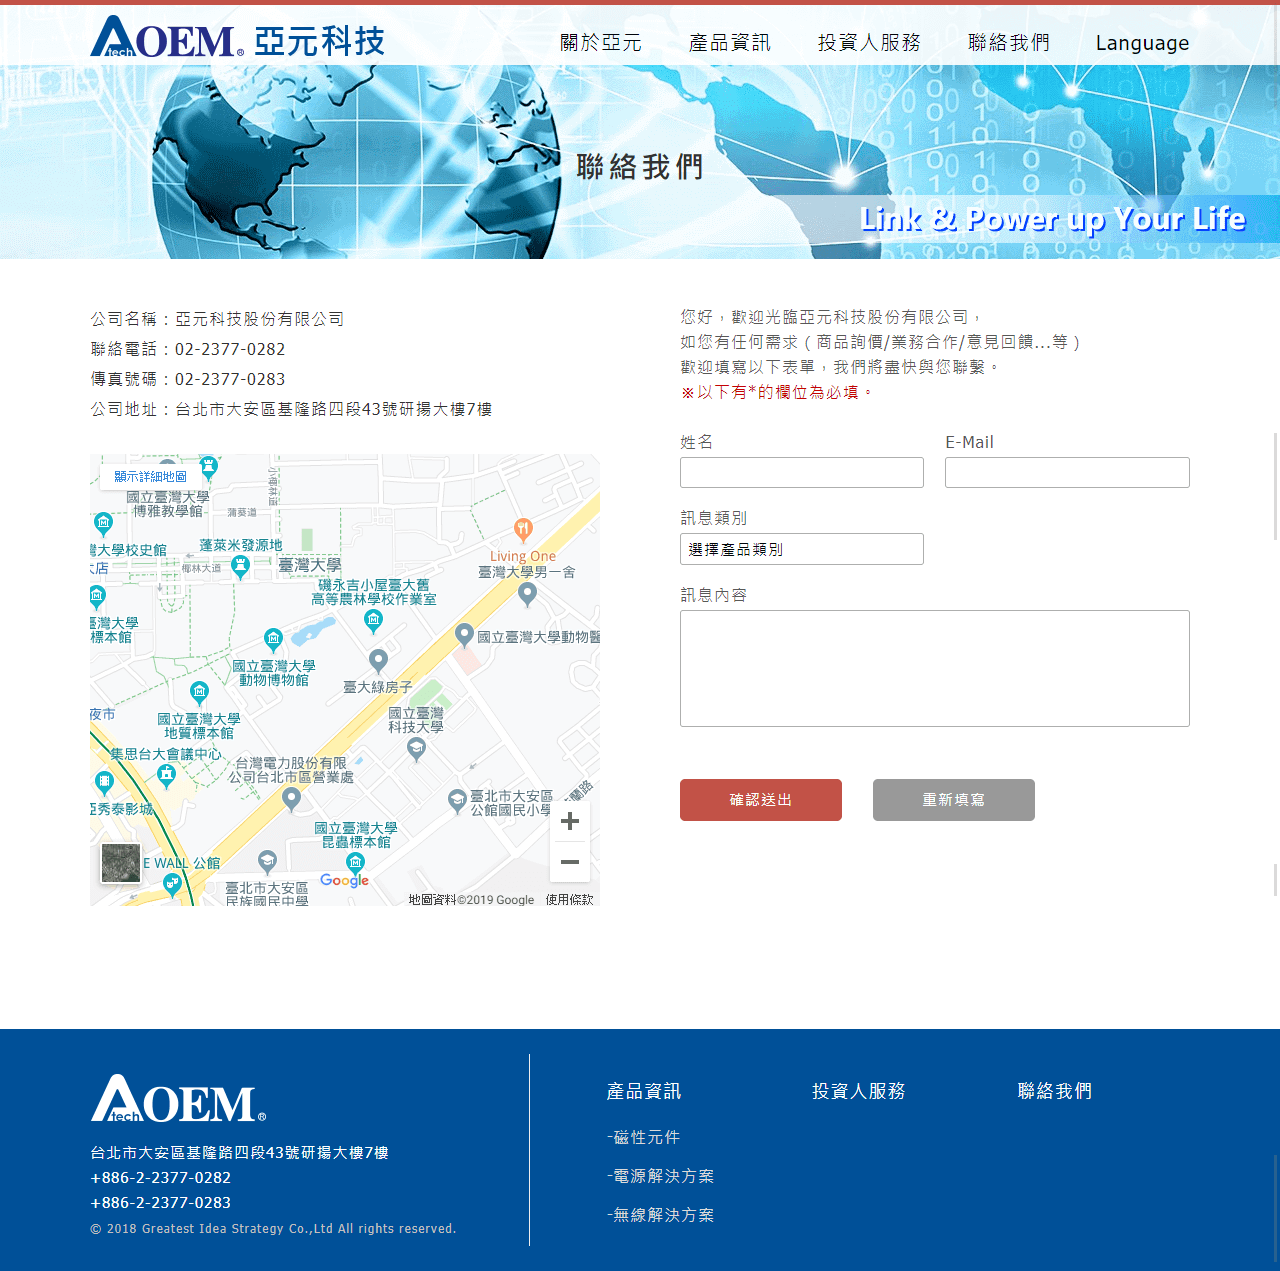The image size is (1280, 1271).
Task: Open the 使用條款 map terms link
Action: (x=569, y=900)
